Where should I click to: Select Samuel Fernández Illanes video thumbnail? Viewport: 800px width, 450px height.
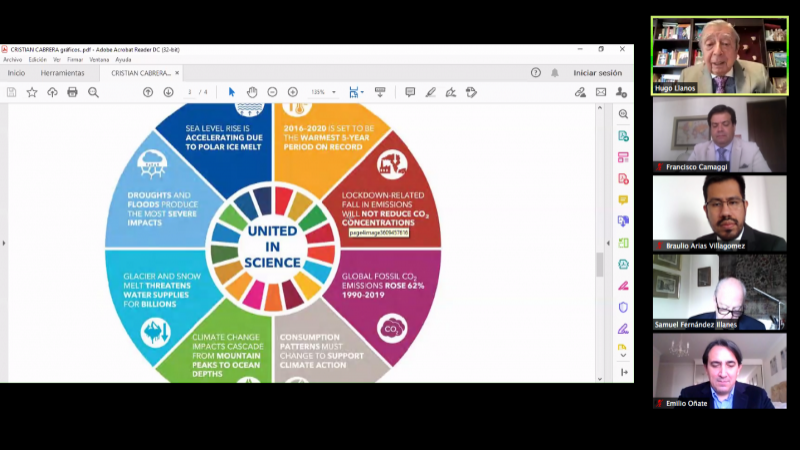(x=719, y=292)
